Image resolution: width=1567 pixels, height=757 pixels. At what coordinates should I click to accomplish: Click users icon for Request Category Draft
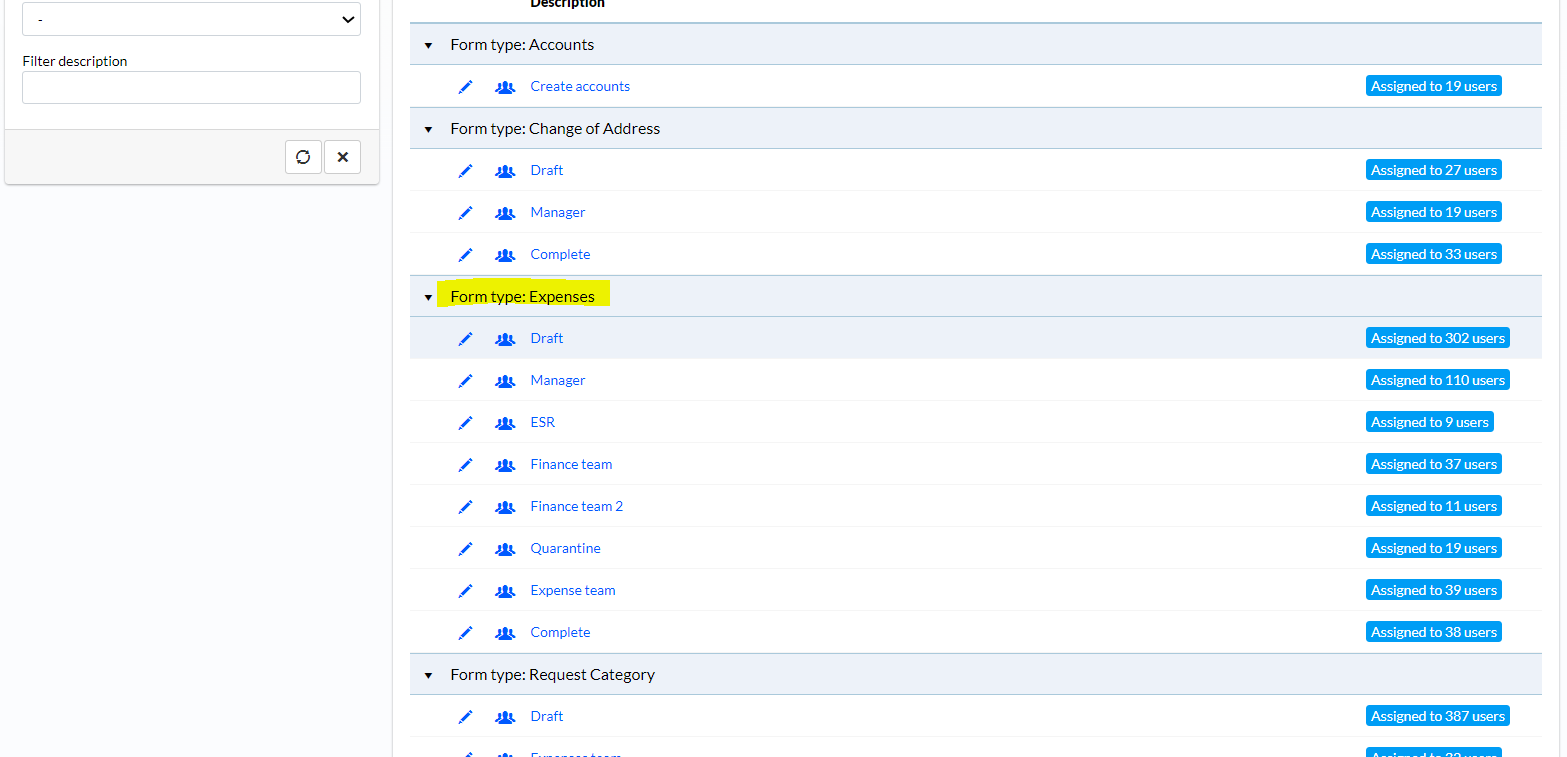pos(505,717)
